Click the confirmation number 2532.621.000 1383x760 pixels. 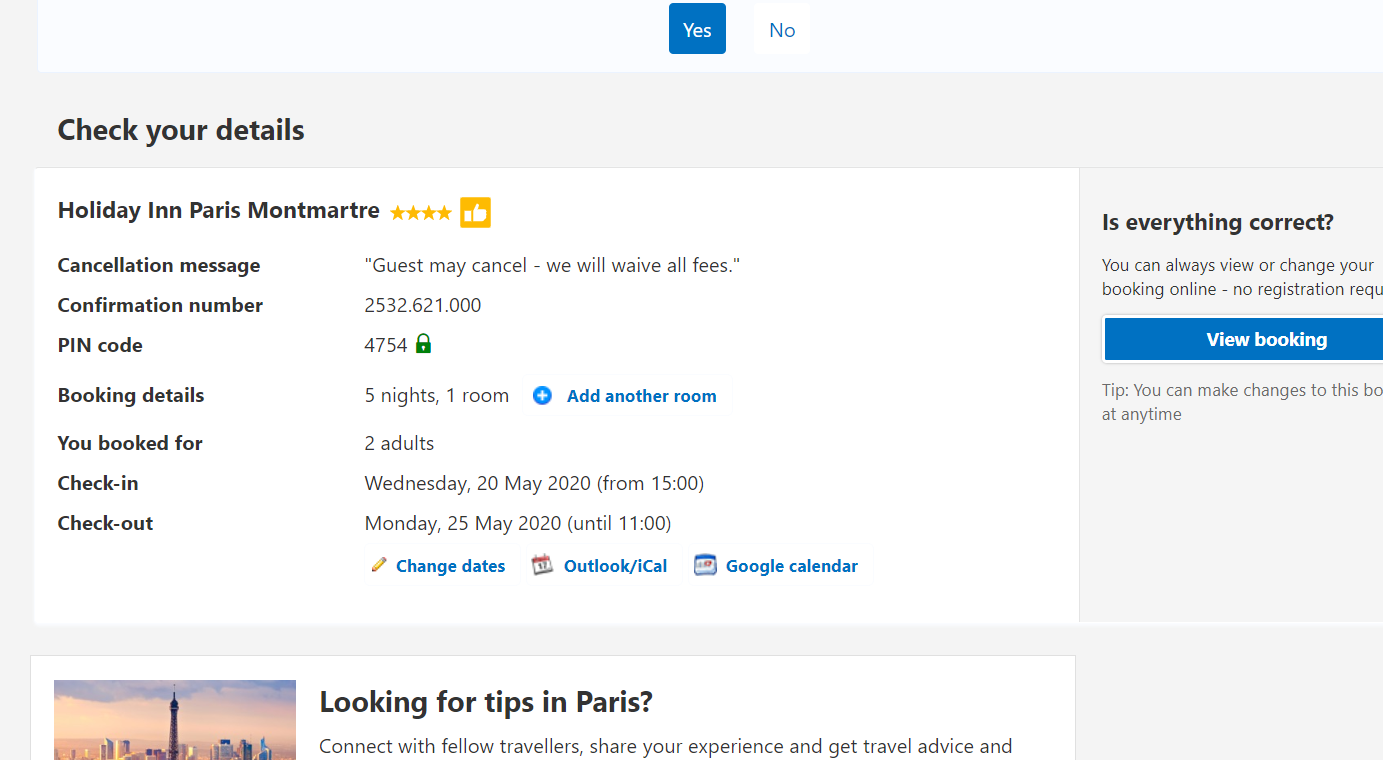pyautogui.click(x=422, y=305)
